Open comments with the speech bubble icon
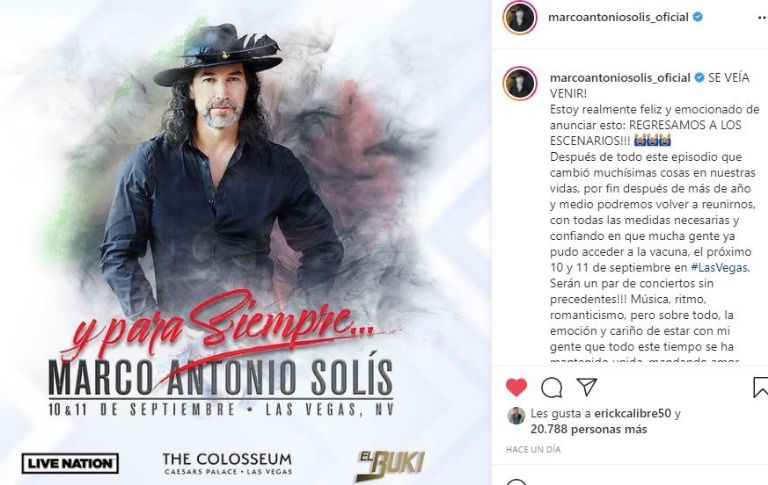Screen dimensions: 768x485 (552, 388)
